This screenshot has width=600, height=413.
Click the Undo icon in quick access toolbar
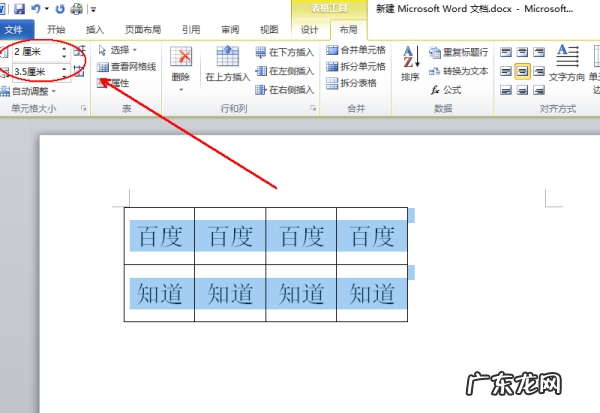[36, 8]
